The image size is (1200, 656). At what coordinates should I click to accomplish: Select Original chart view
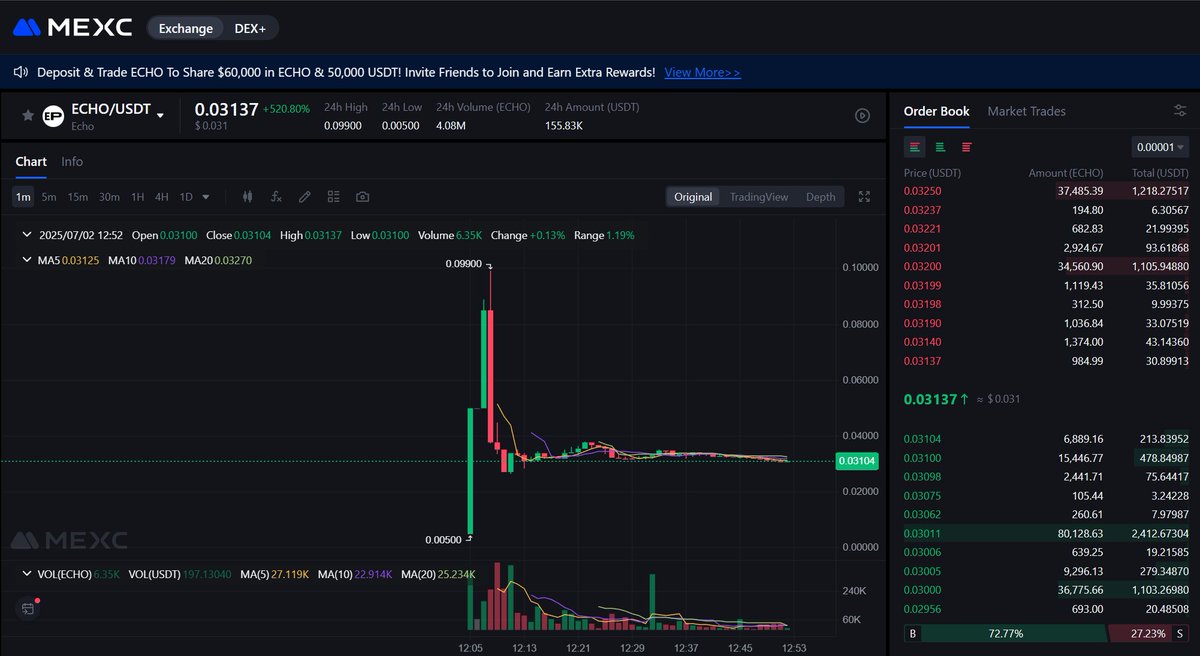[x=693, y=197]
